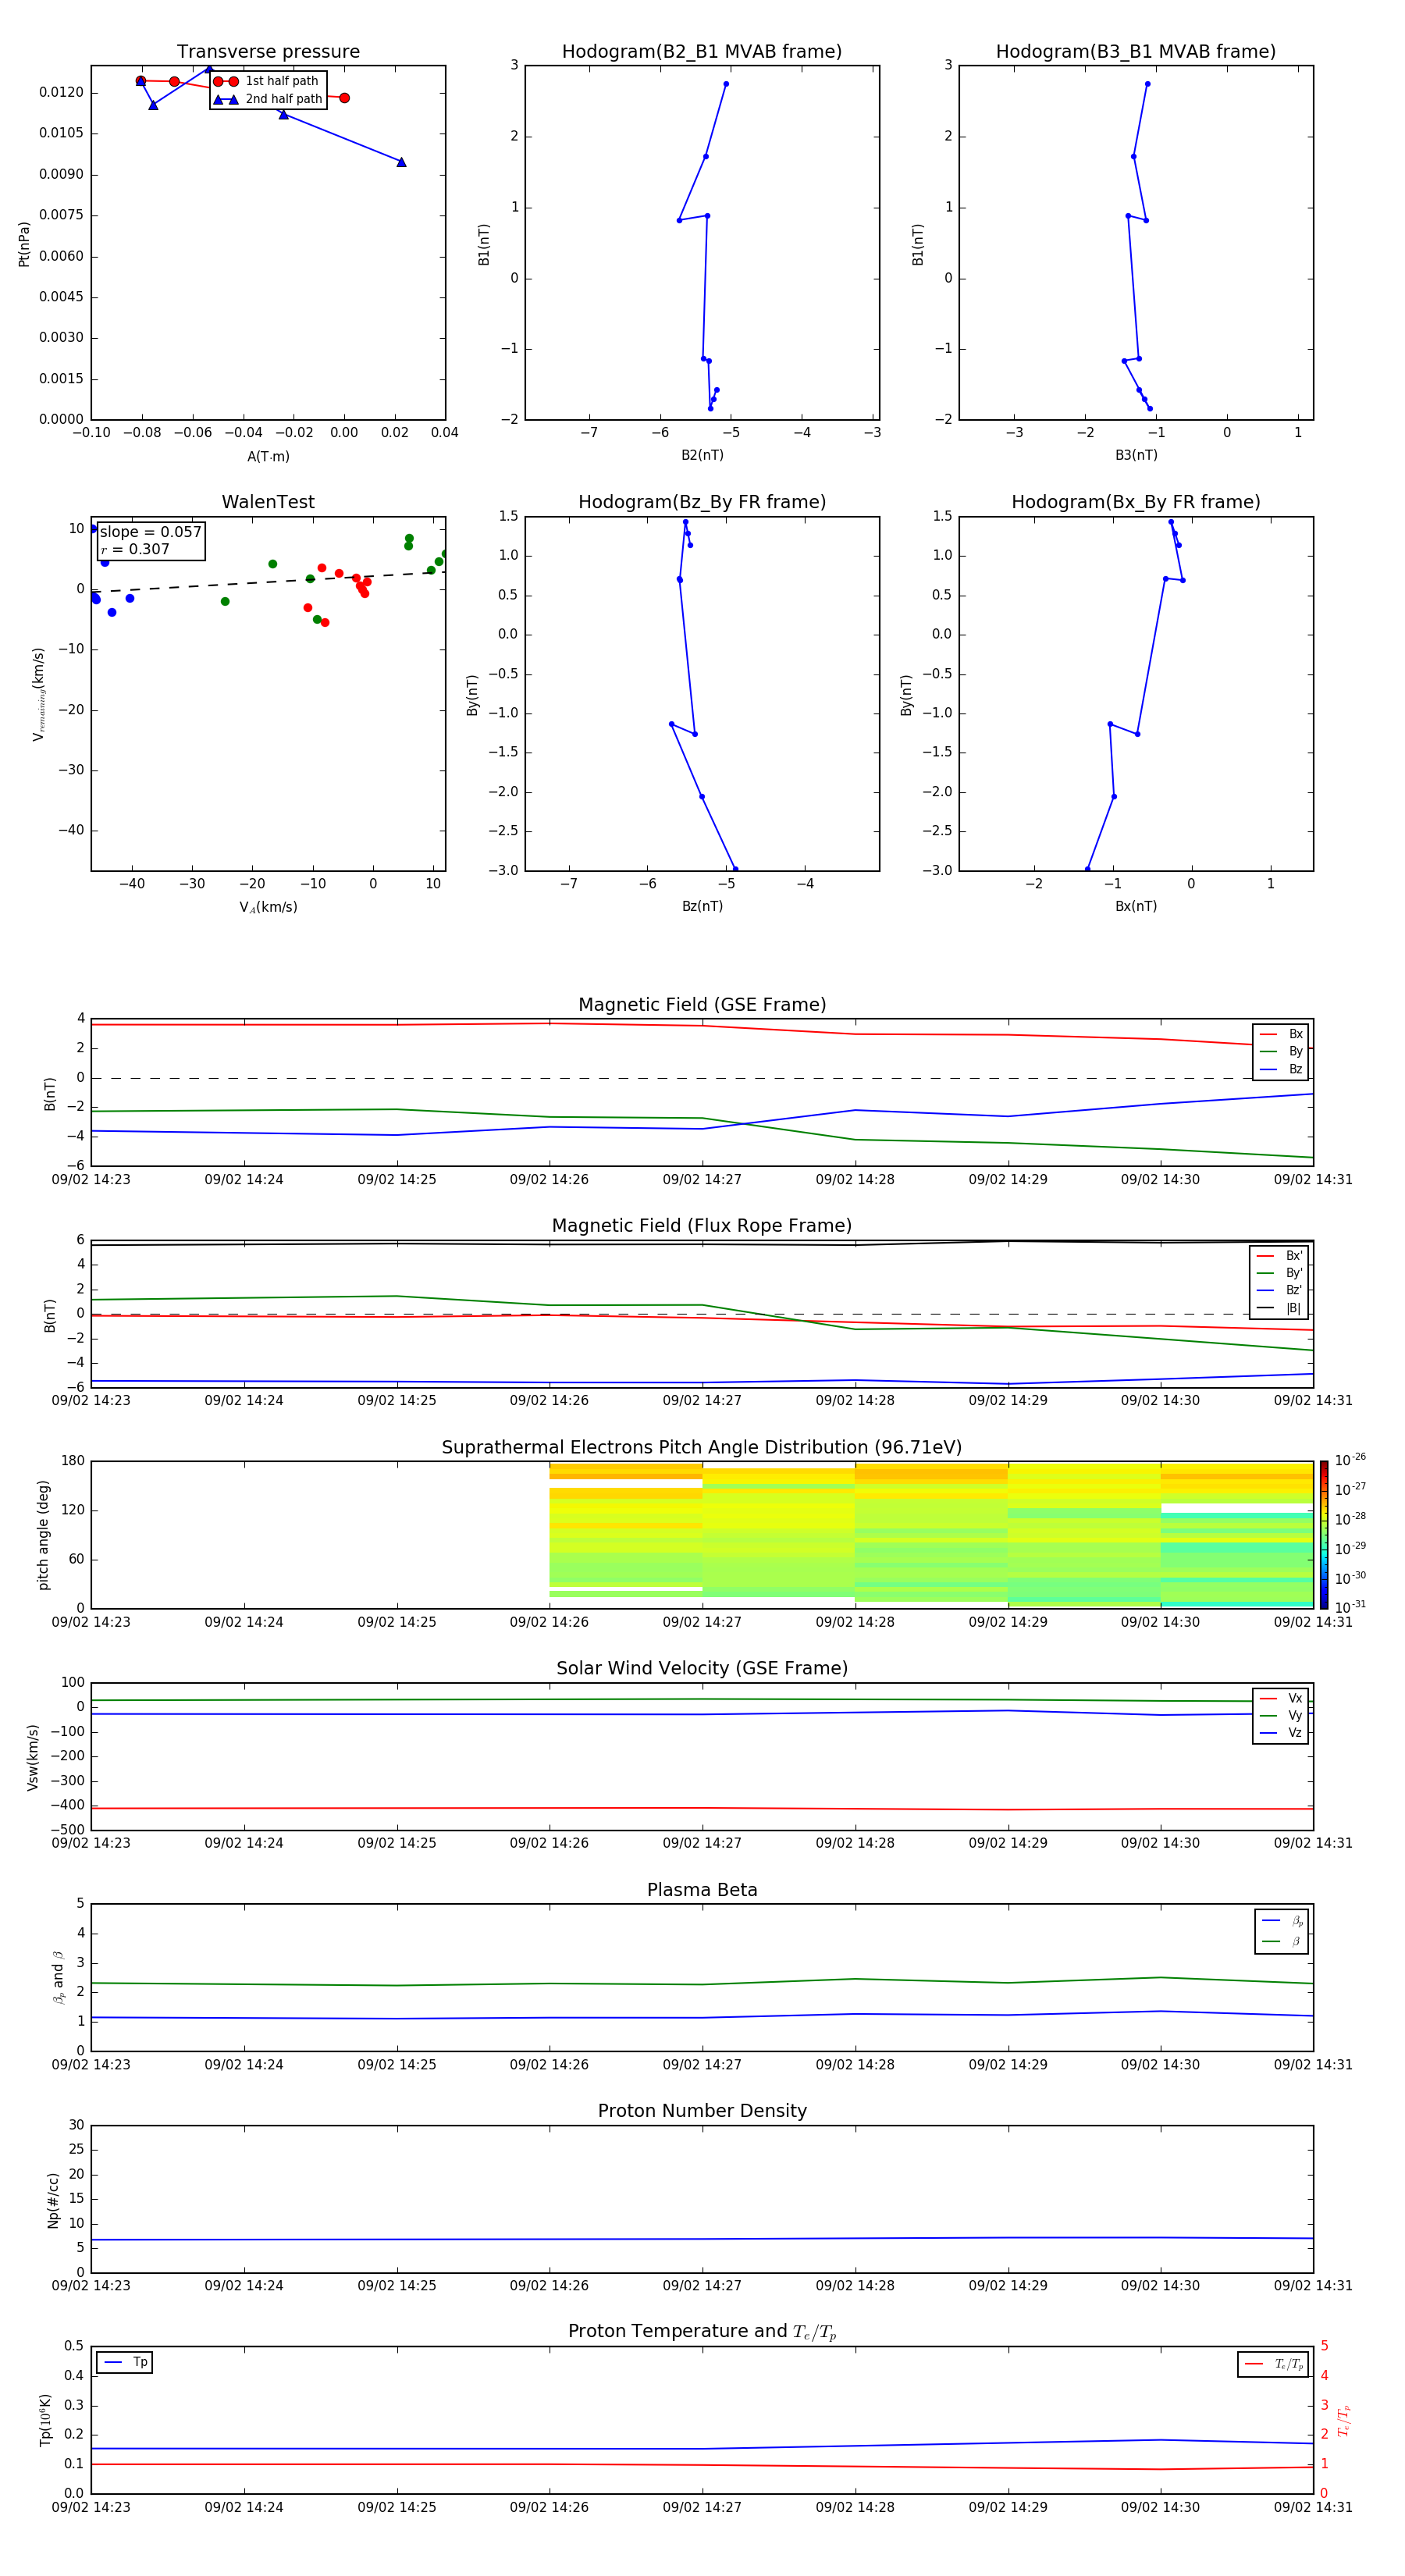Viewport: 1405px width, 2576px height.
Task: Click 'Solar Wind Velocity (GSE Frame)' title
Action: point(702,1668)
